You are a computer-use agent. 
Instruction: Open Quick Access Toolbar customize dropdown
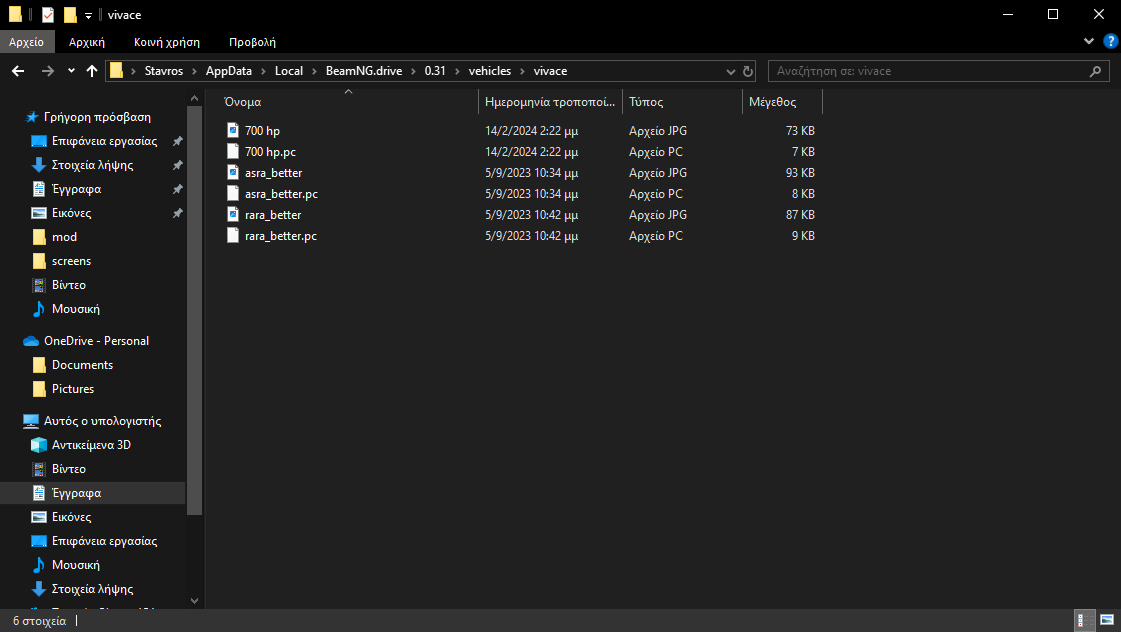[89, 15]
